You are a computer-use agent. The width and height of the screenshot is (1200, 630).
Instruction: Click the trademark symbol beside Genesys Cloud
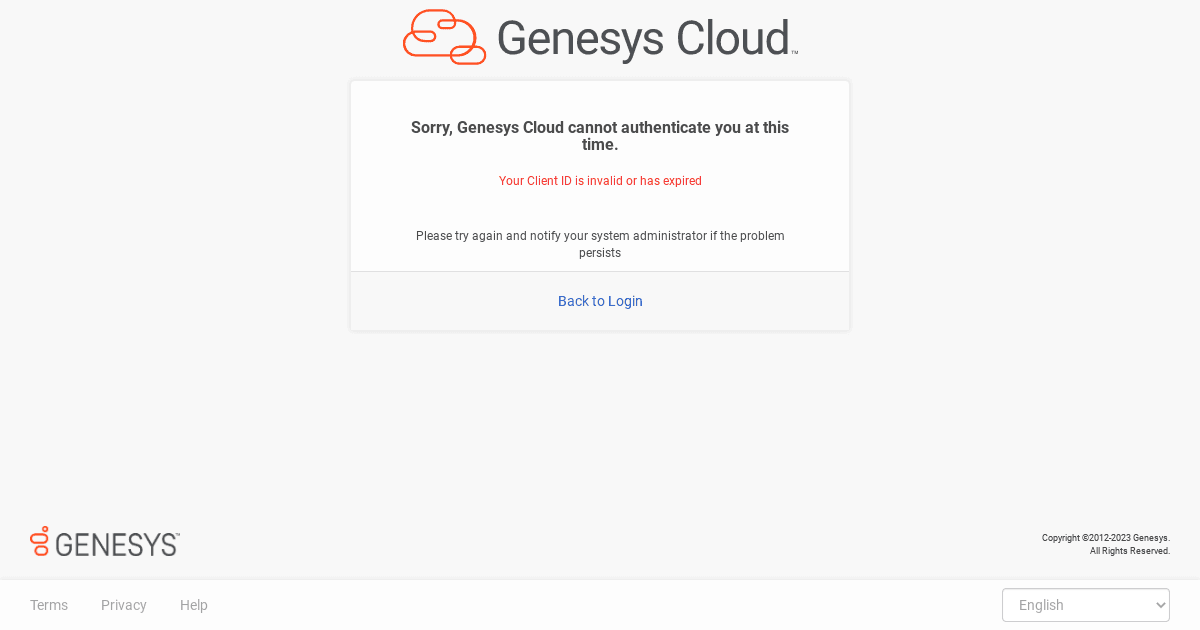click(x=794, y=50)
